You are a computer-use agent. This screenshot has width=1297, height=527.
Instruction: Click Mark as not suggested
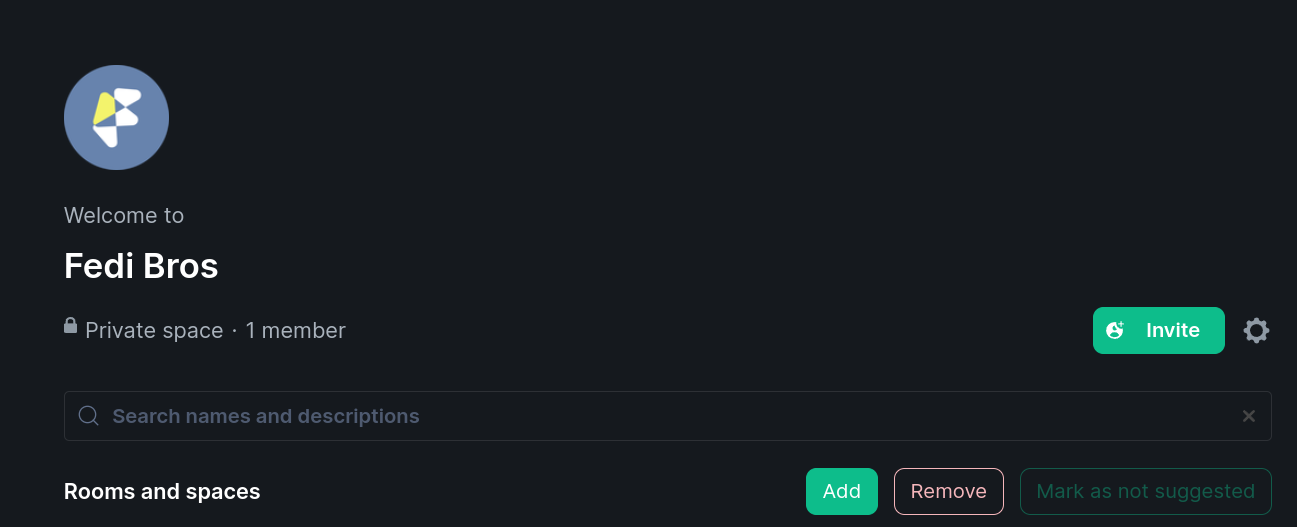pyautogui.click(x=1145, y=491)
